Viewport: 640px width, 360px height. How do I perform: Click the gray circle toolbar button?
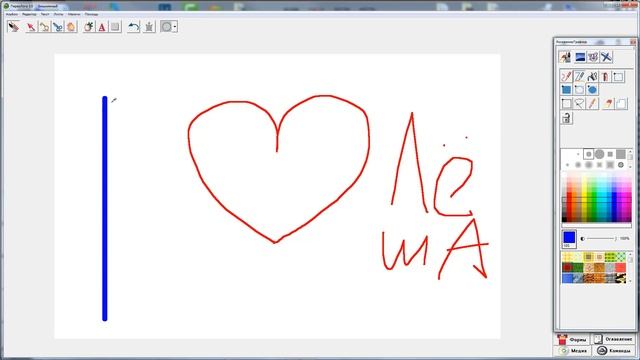tap(166, 27)
